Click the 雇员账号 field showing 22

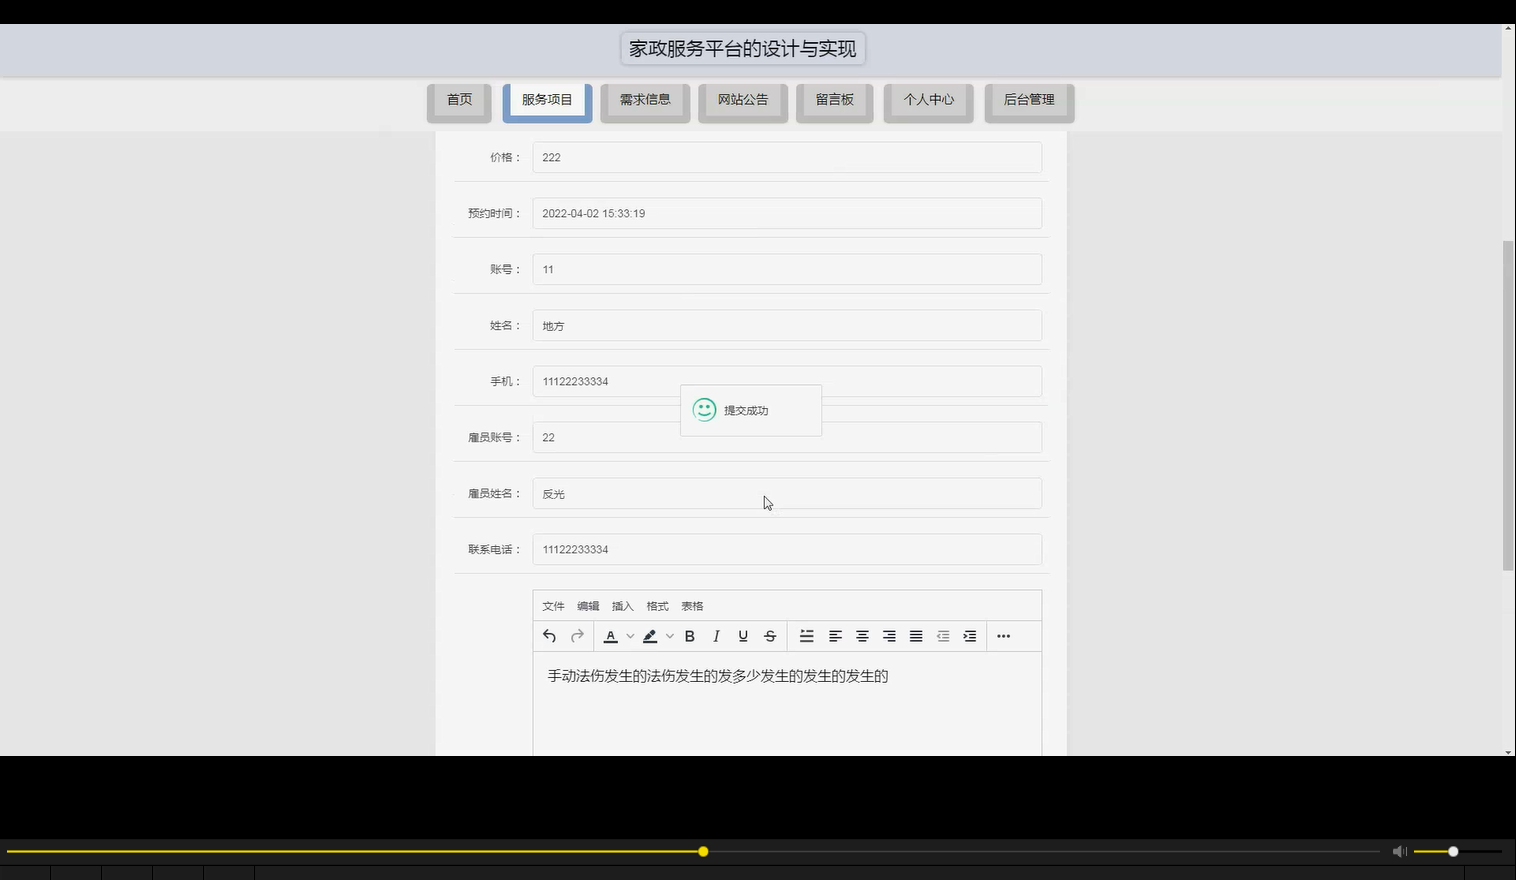(787, 437)
